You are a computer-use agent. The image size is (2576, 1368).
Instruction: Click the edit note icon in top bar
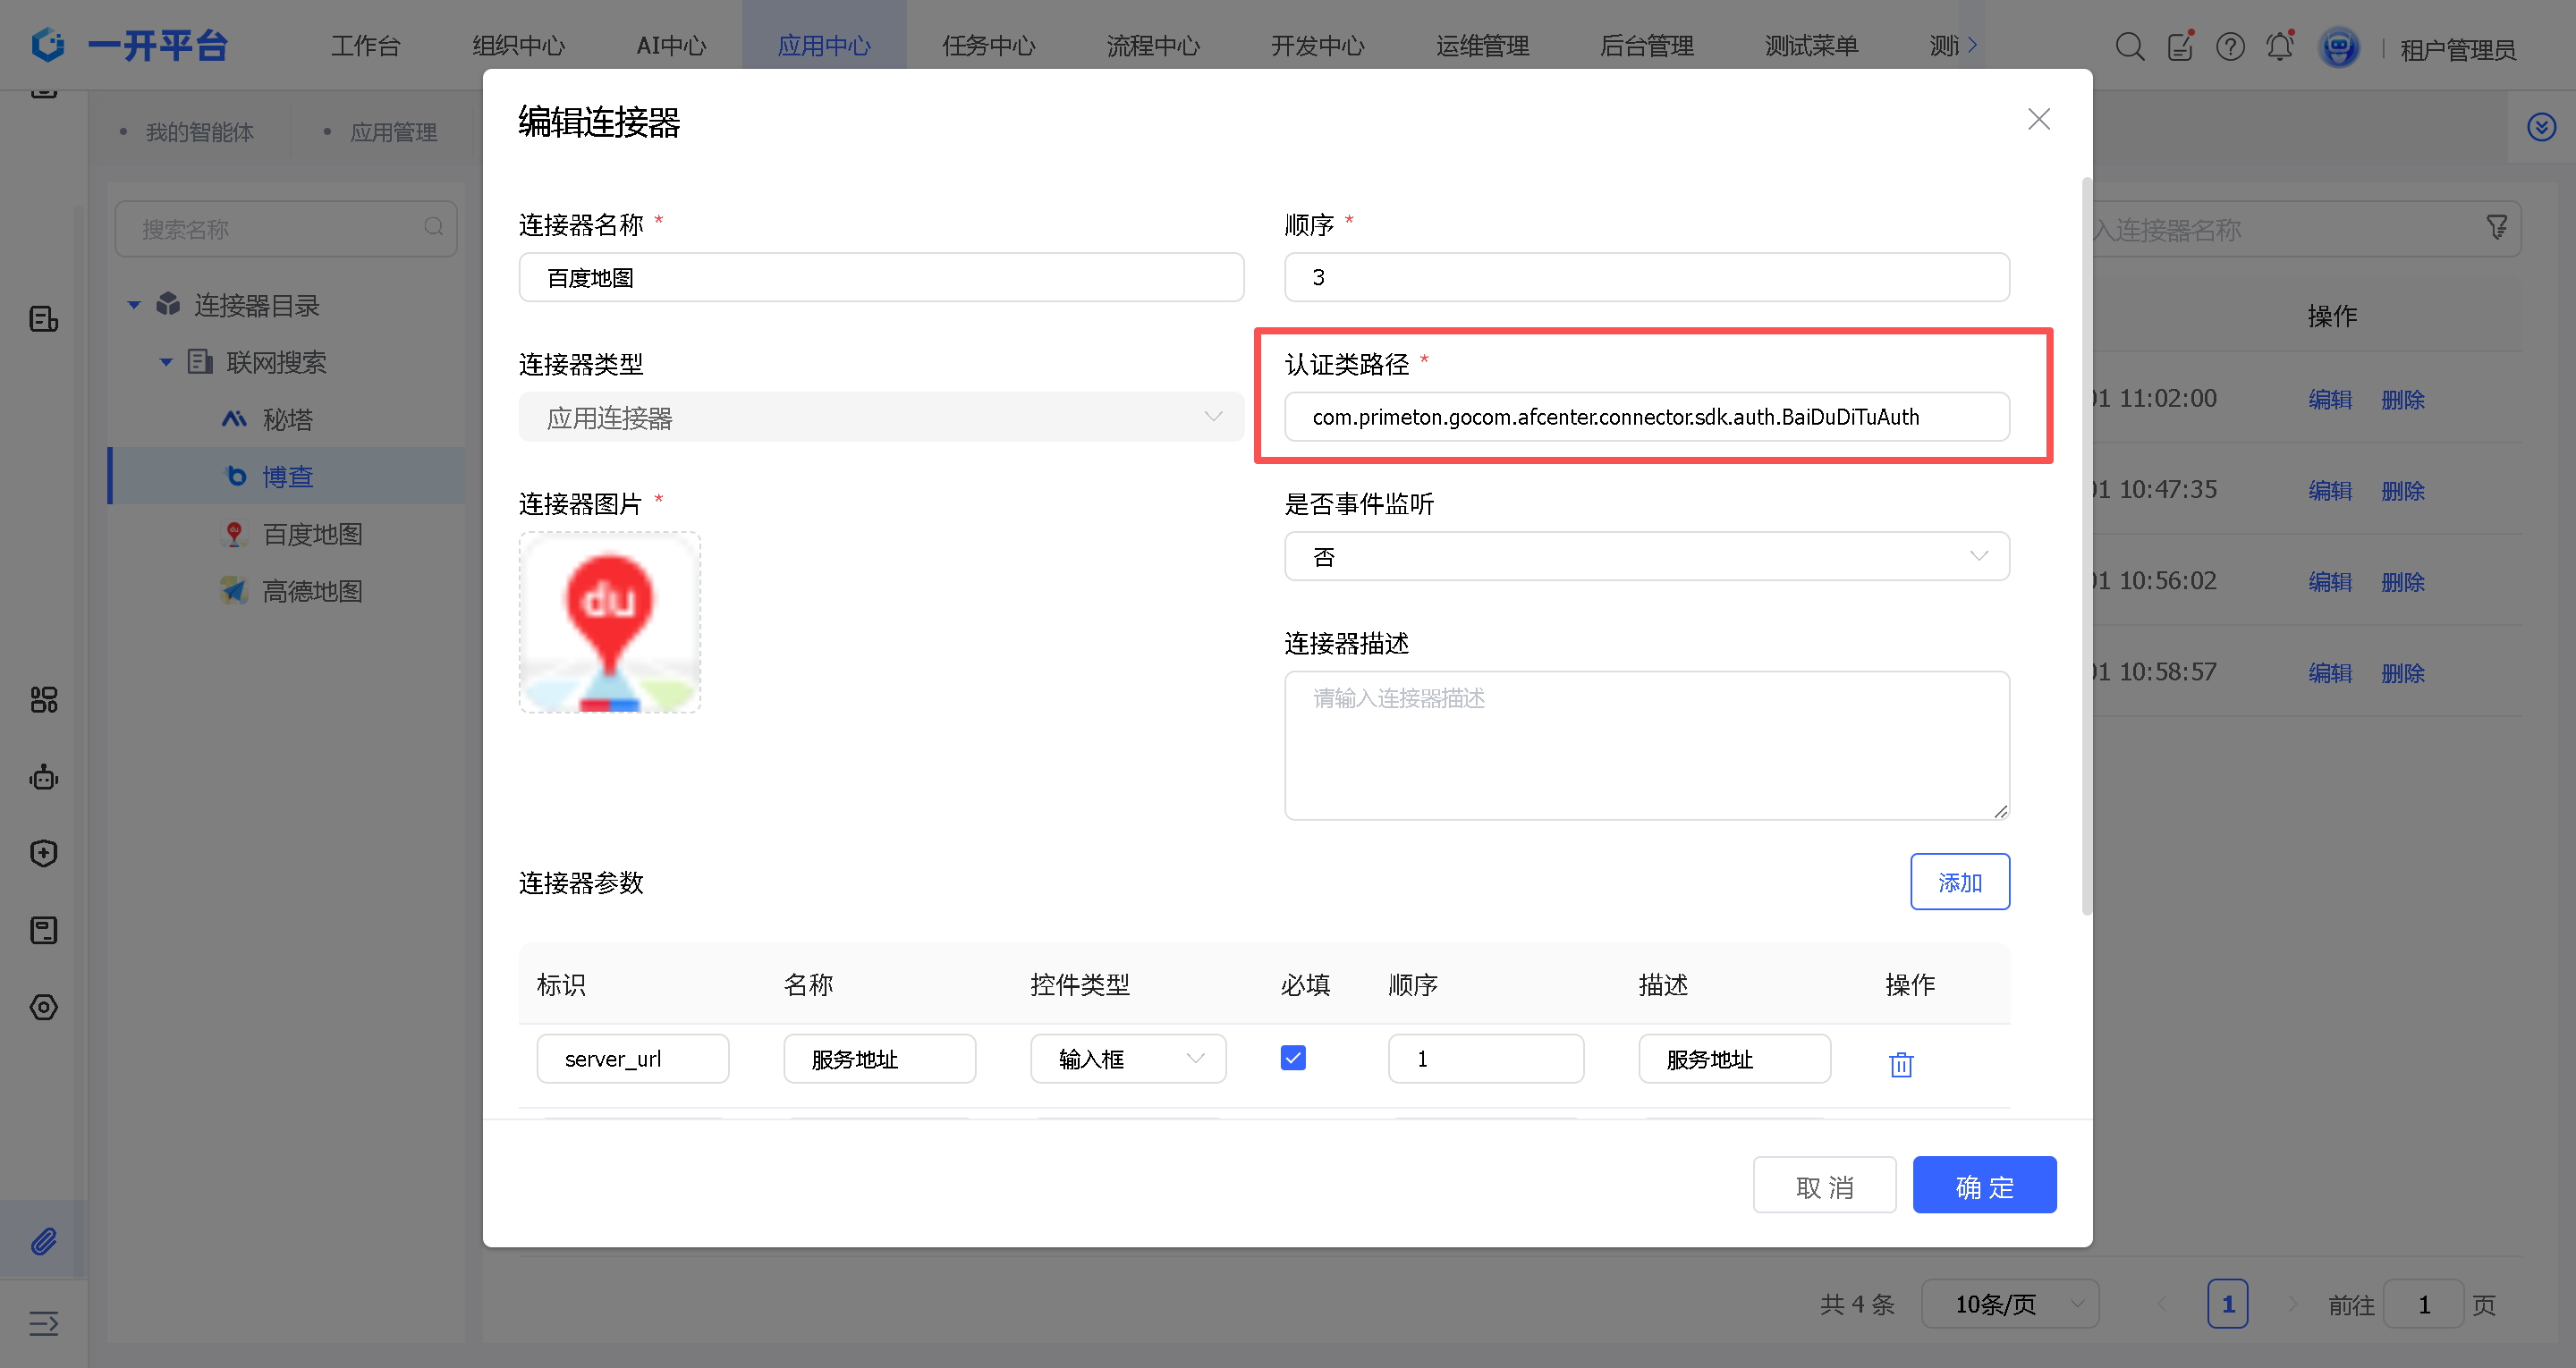click(x=2180, y=47)
